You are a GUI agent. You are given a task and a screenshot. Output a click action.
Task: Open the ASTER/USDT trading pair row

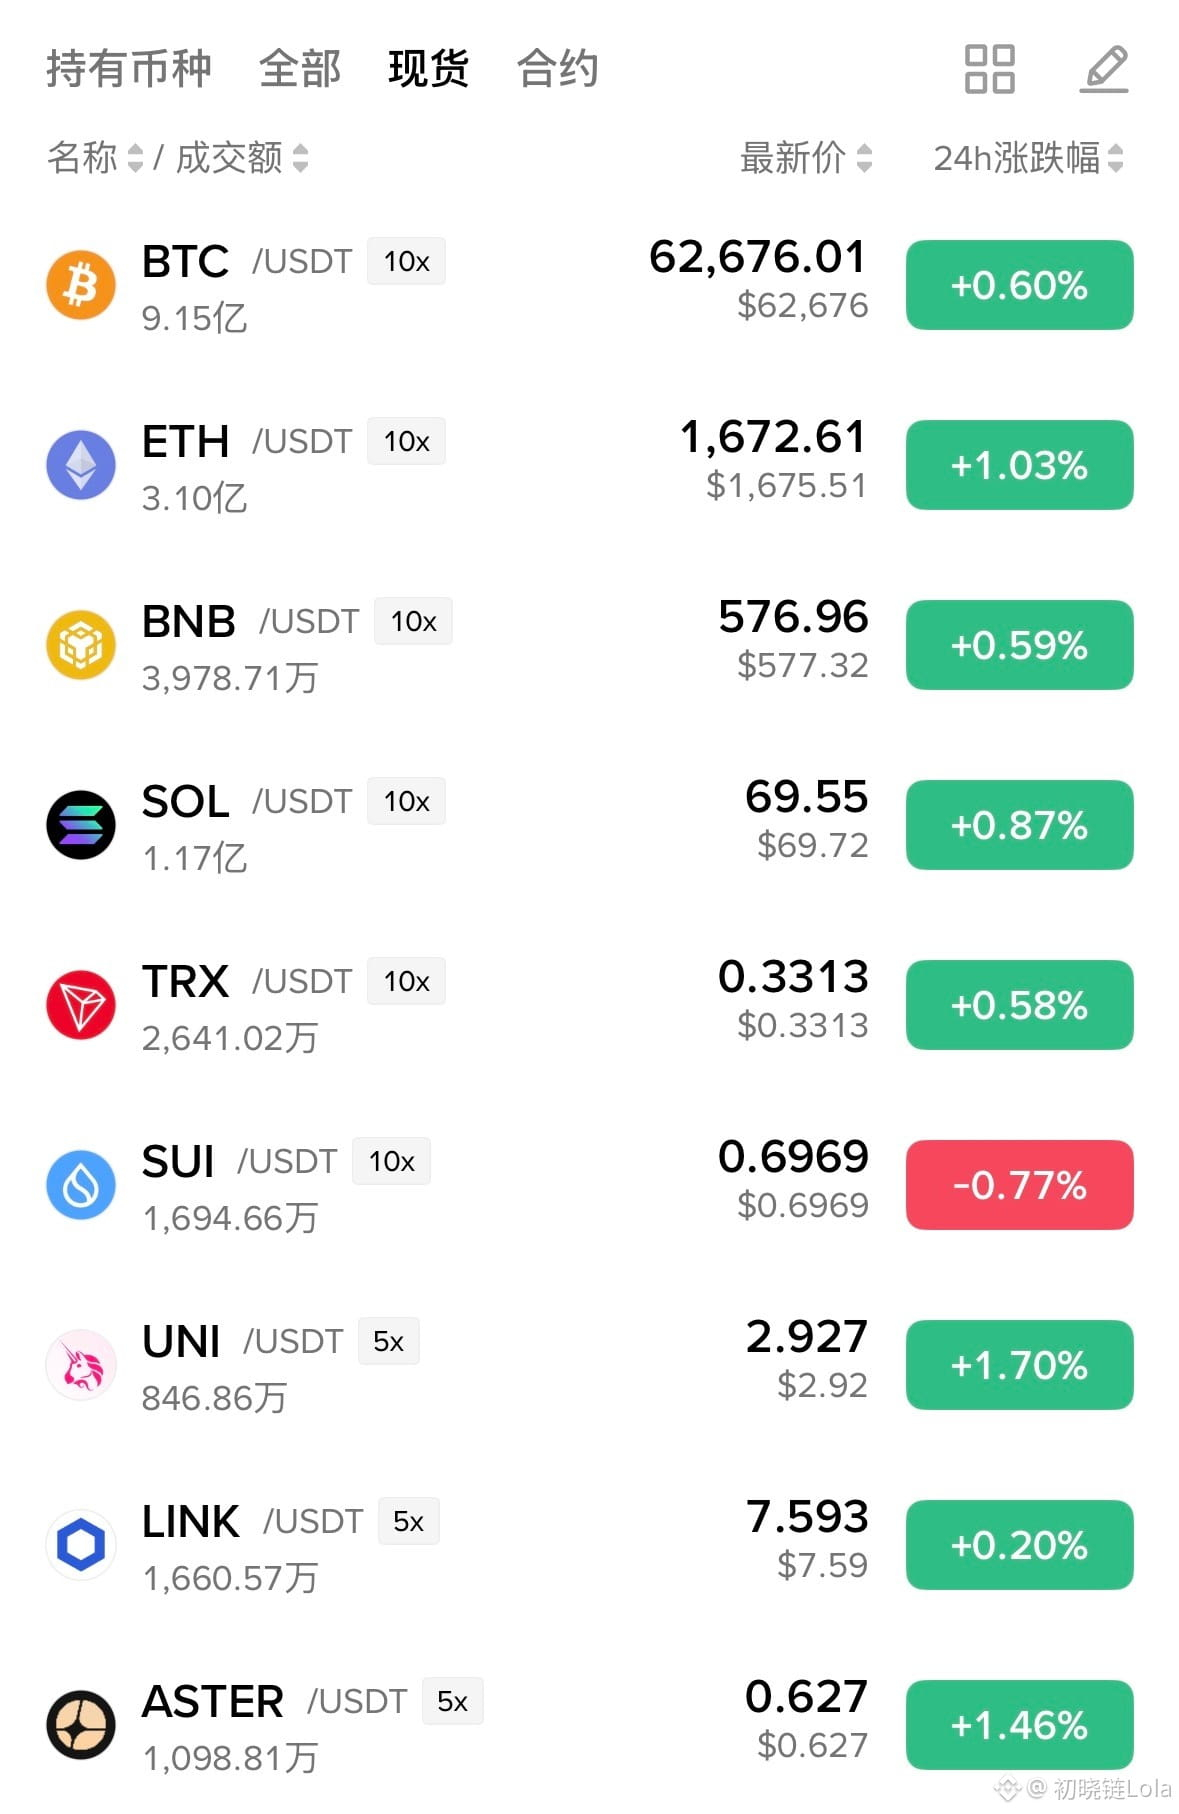(590, 1725)
